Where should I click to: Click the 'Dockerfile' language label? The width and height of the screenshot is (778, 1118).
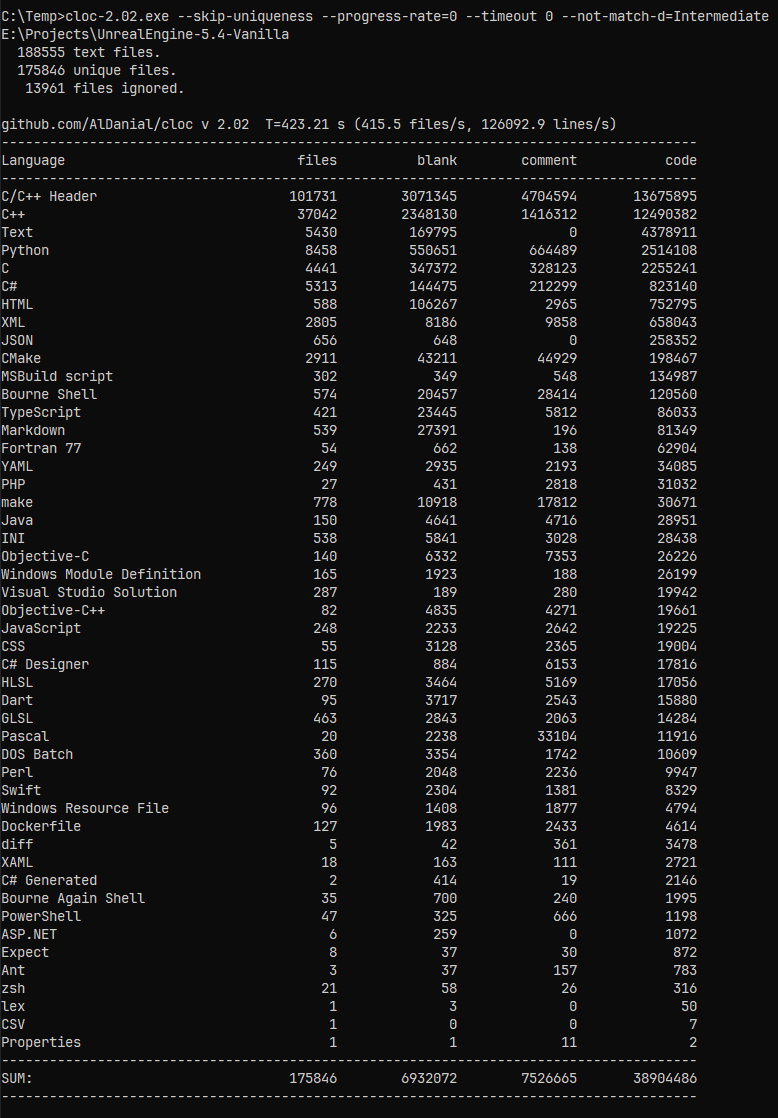pyautogui.click(x=41, y=826)
